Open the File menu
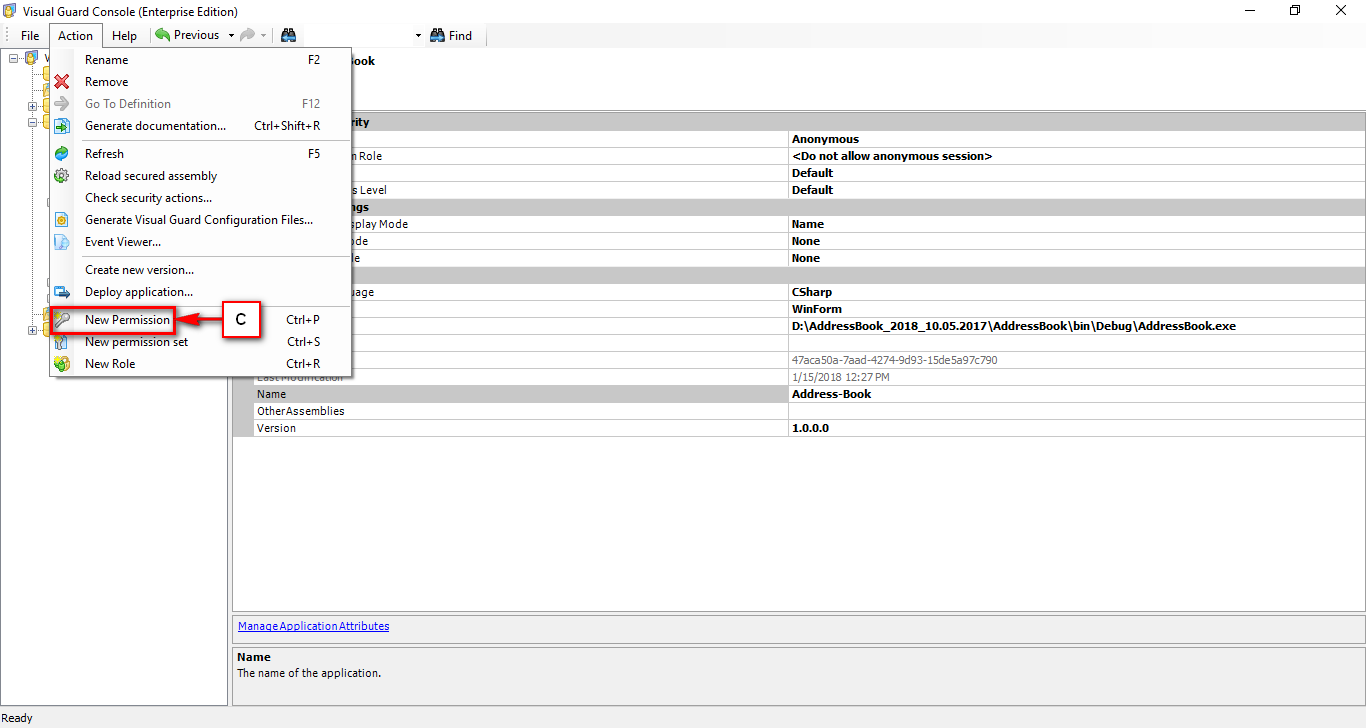The width and height of the screenshot is (1366, 728). tap(30, 34)
